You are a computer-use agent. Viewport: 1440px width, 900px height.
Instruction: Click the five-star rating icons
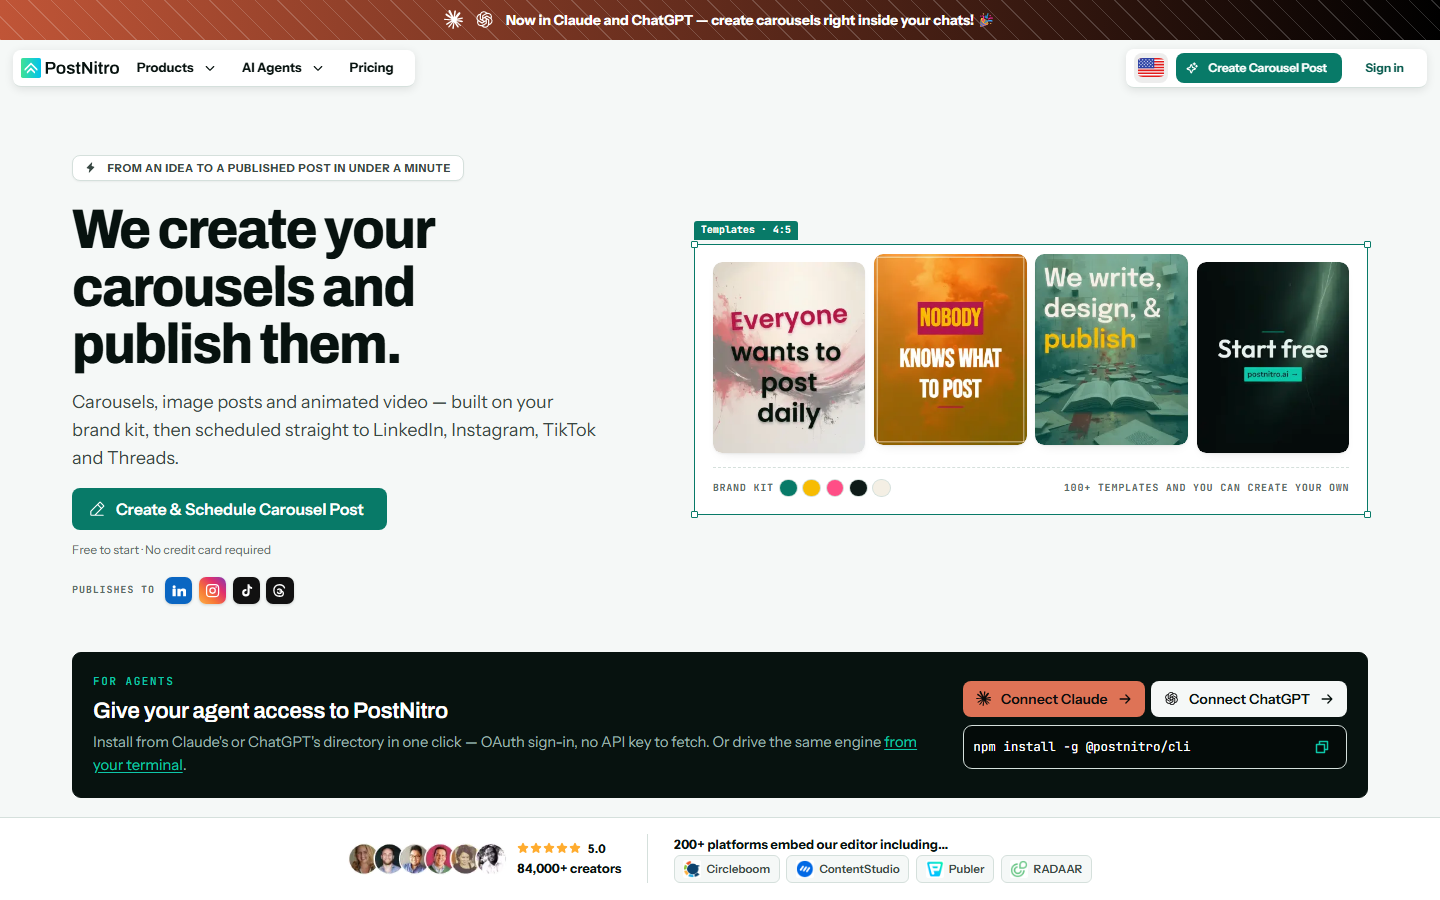tap(549, 848)
